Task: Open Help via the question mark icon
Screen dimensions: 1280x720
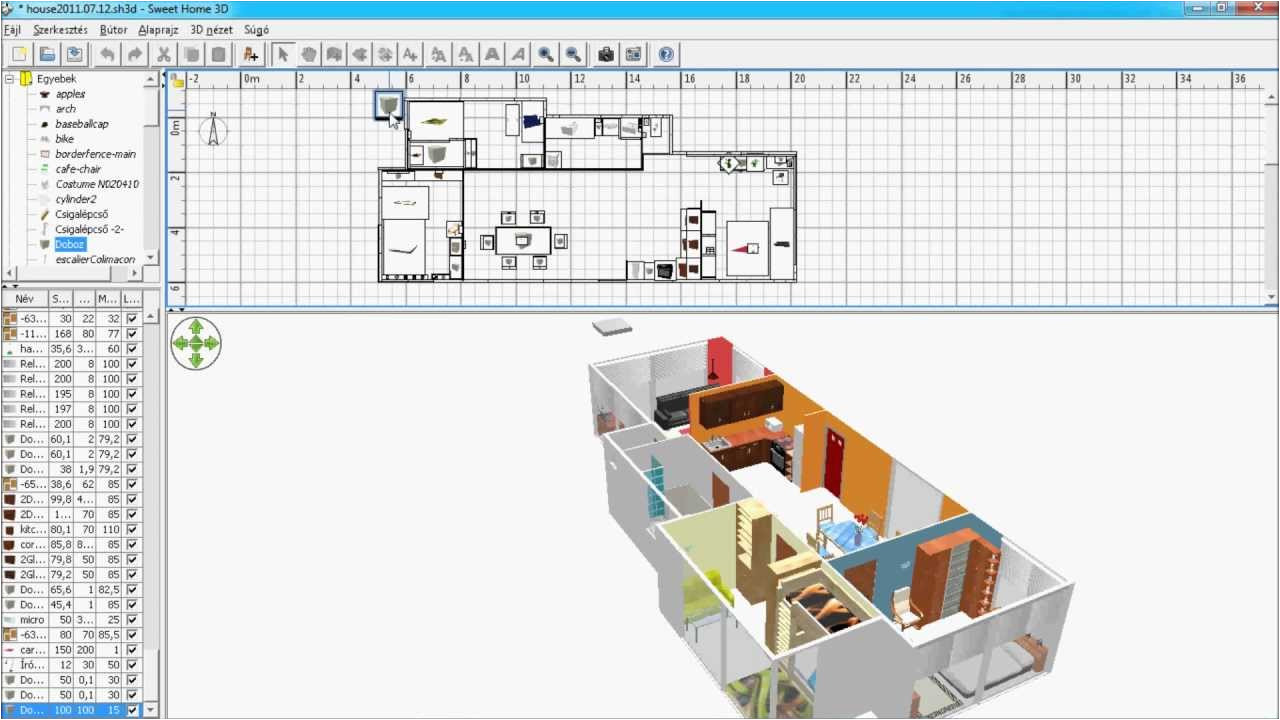Action: click(x=665, y=54)
